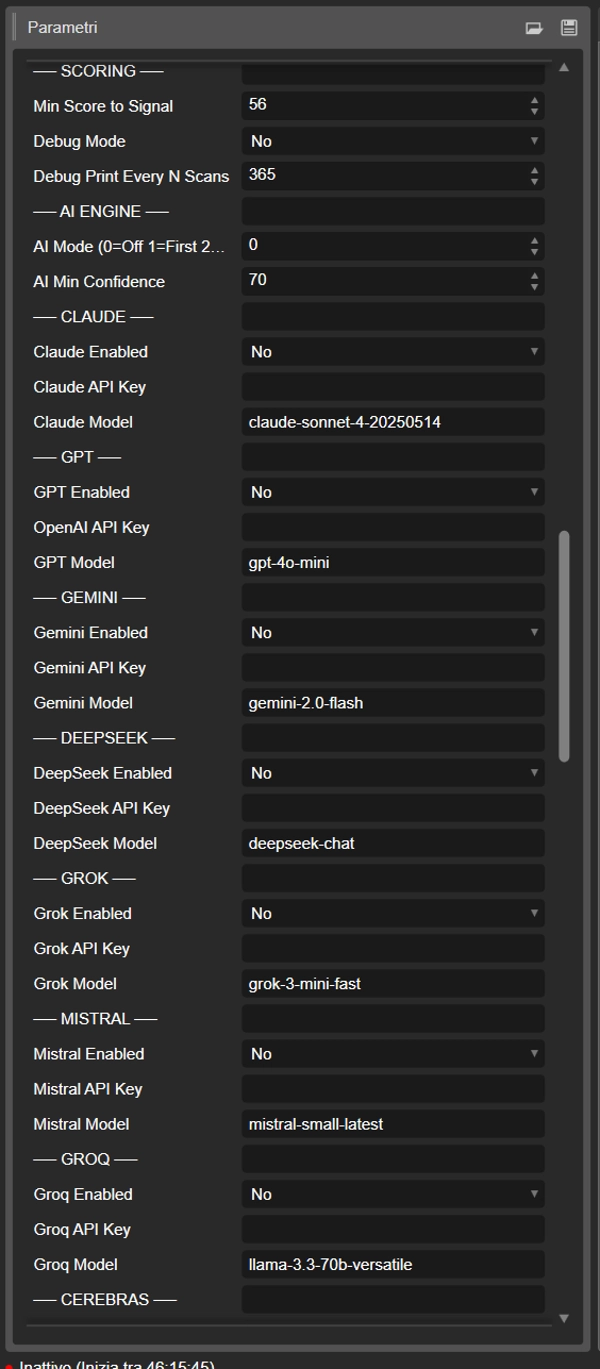Open the Groq Enabled dropdown
This screenshot has height=1369, width=600.
tap(393, 1195)
